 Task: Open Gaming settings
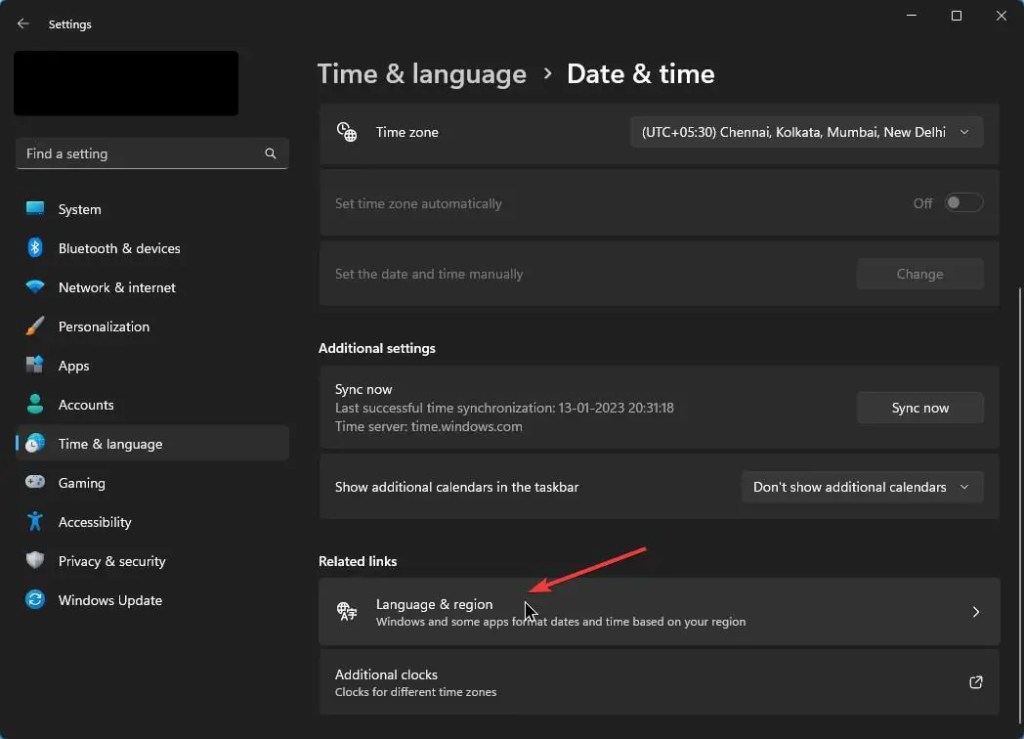(152, 483)
